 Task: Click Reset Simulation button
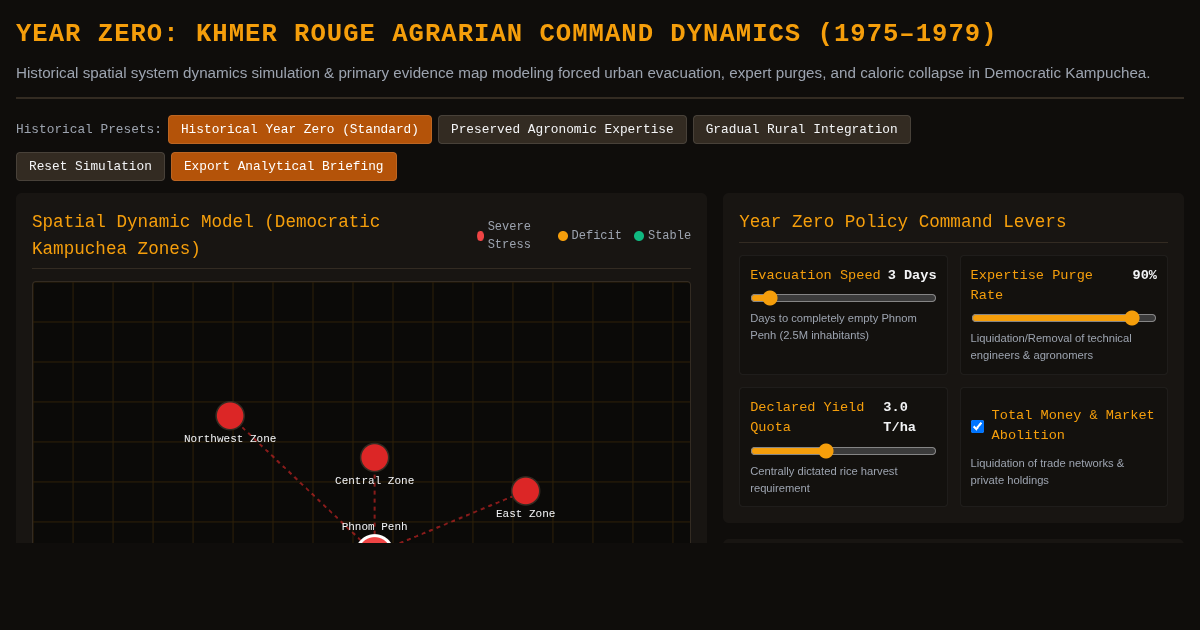click(90, 166)
